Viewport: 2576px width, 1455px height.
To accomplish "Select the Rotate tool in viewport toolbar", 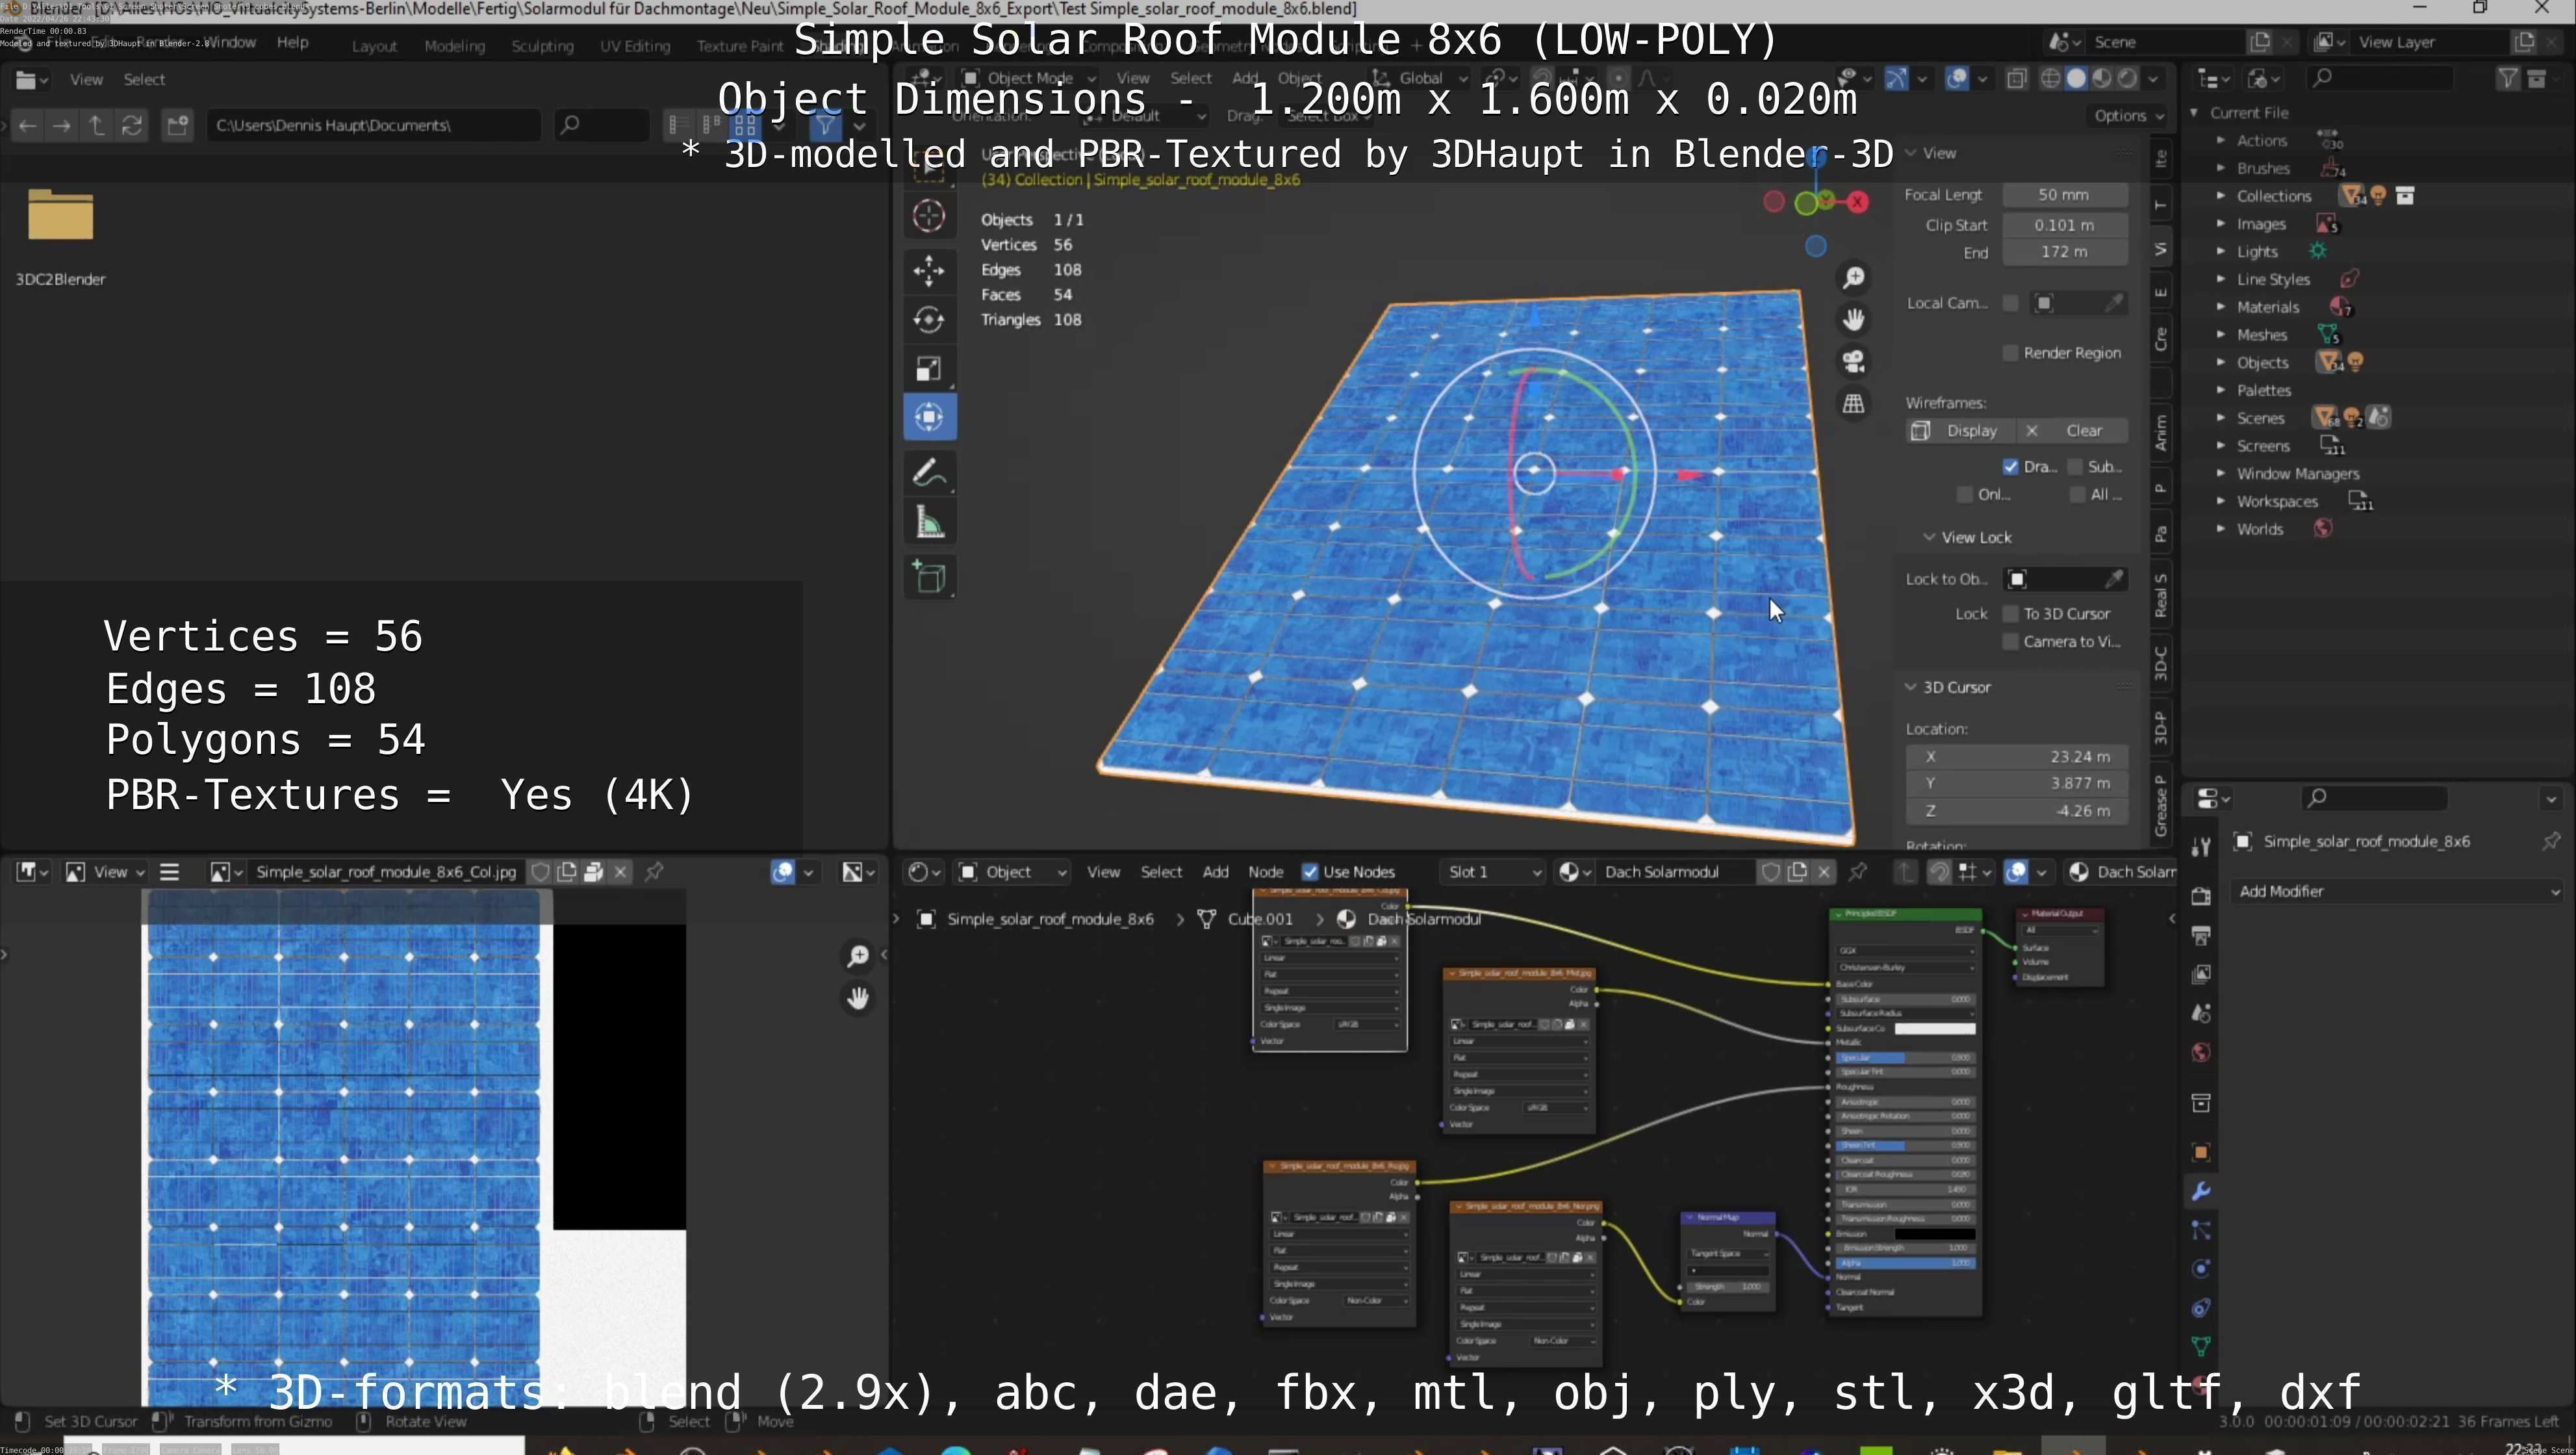I will tap(929, 320).
